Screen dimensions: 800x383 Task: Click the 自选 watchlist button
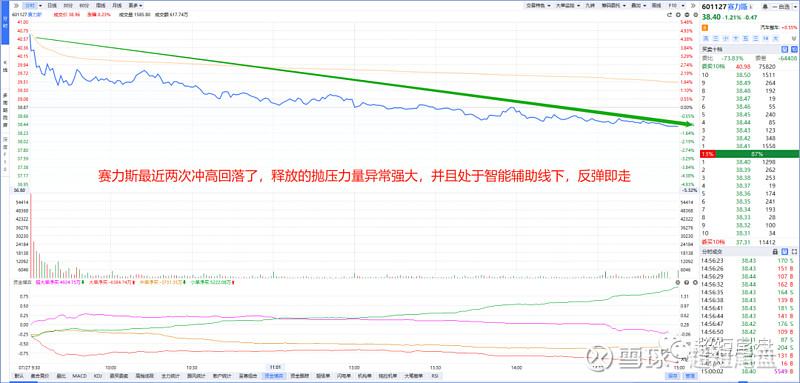click(781, 7)
